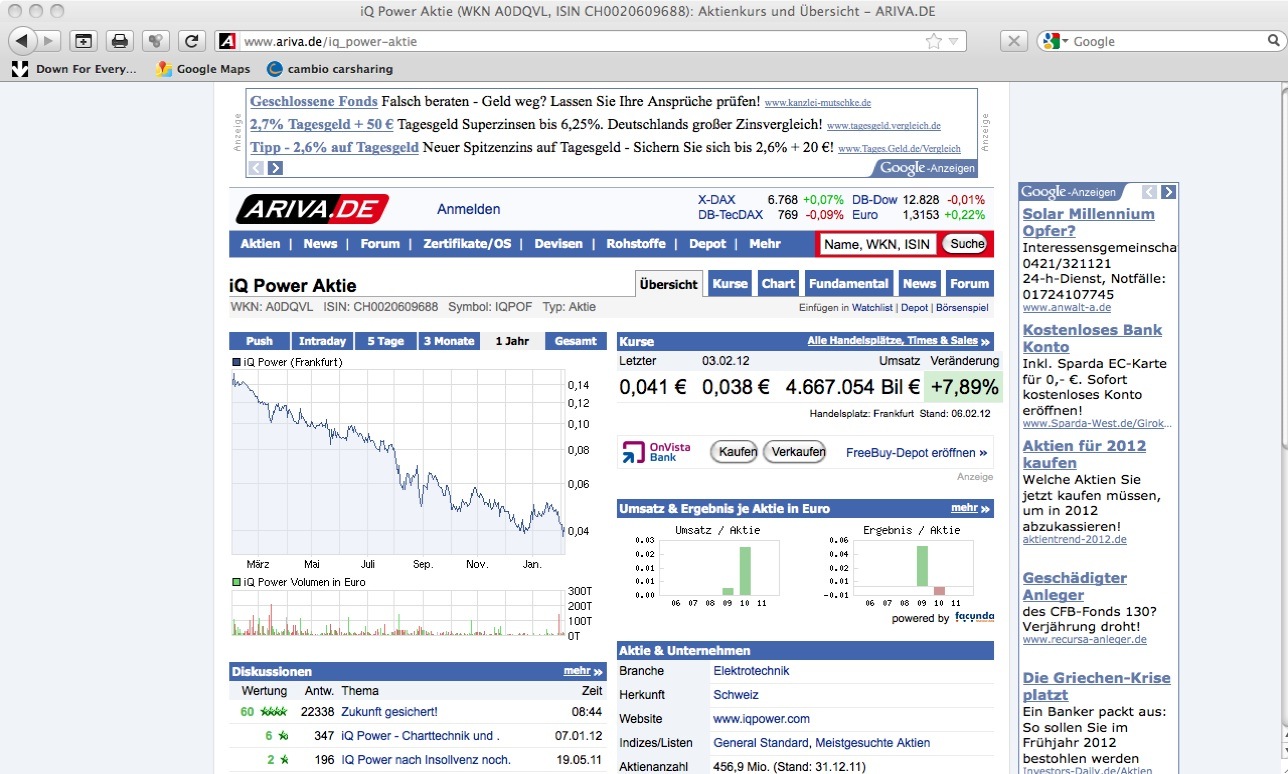Open the Solar Millennium Opfer? ad
Screen dimensions: 1288x774
(x=1088, y=222)
